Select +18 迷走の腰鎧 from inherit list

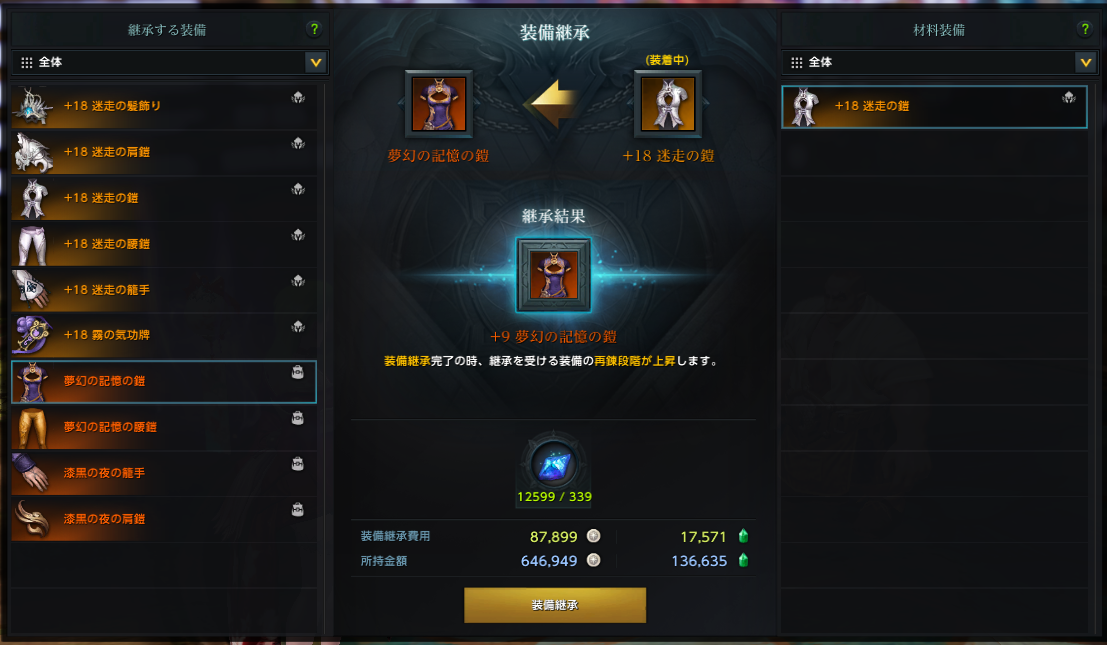click(x=164, y=244)
